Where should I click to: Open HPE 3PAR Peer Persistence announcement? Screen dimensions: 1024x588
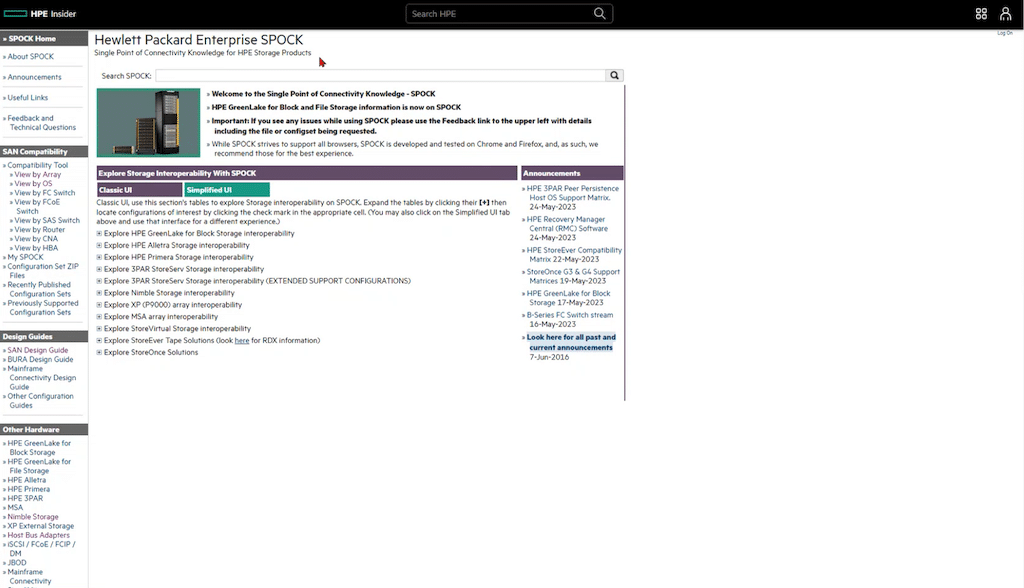click(573, 193)
